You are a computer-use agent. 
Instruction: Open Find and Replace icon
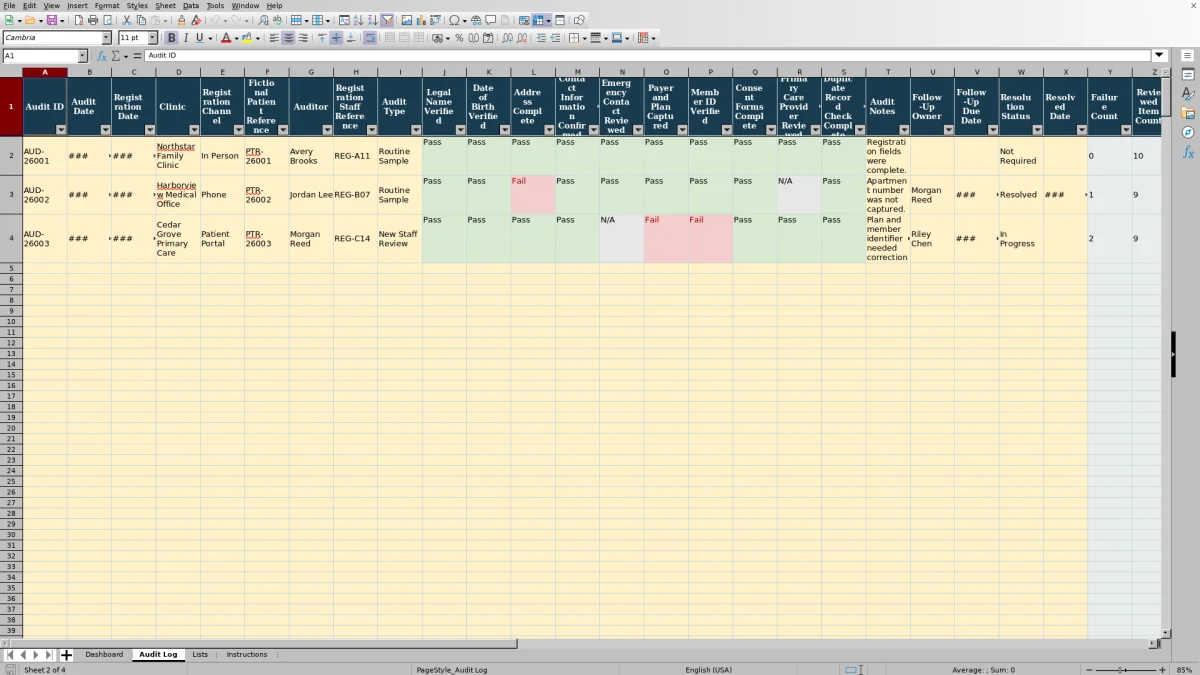(x=263, y=20)
